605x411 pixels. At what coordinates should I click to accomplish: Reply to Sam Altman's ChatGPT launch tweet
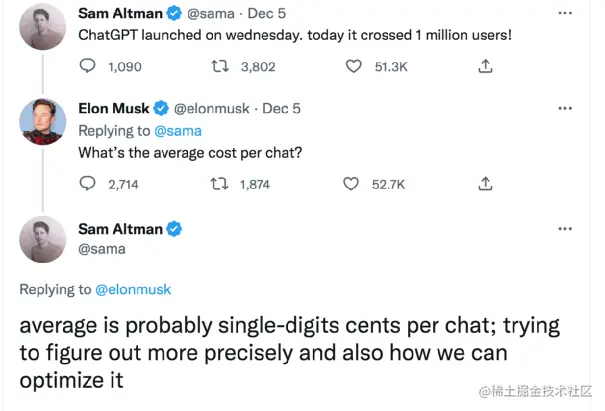(x=88, y=66)
